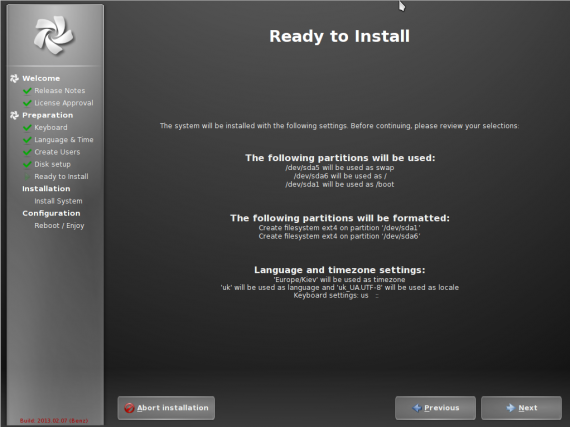
Task: Proceed with the Next button
Action: [521, 408]
